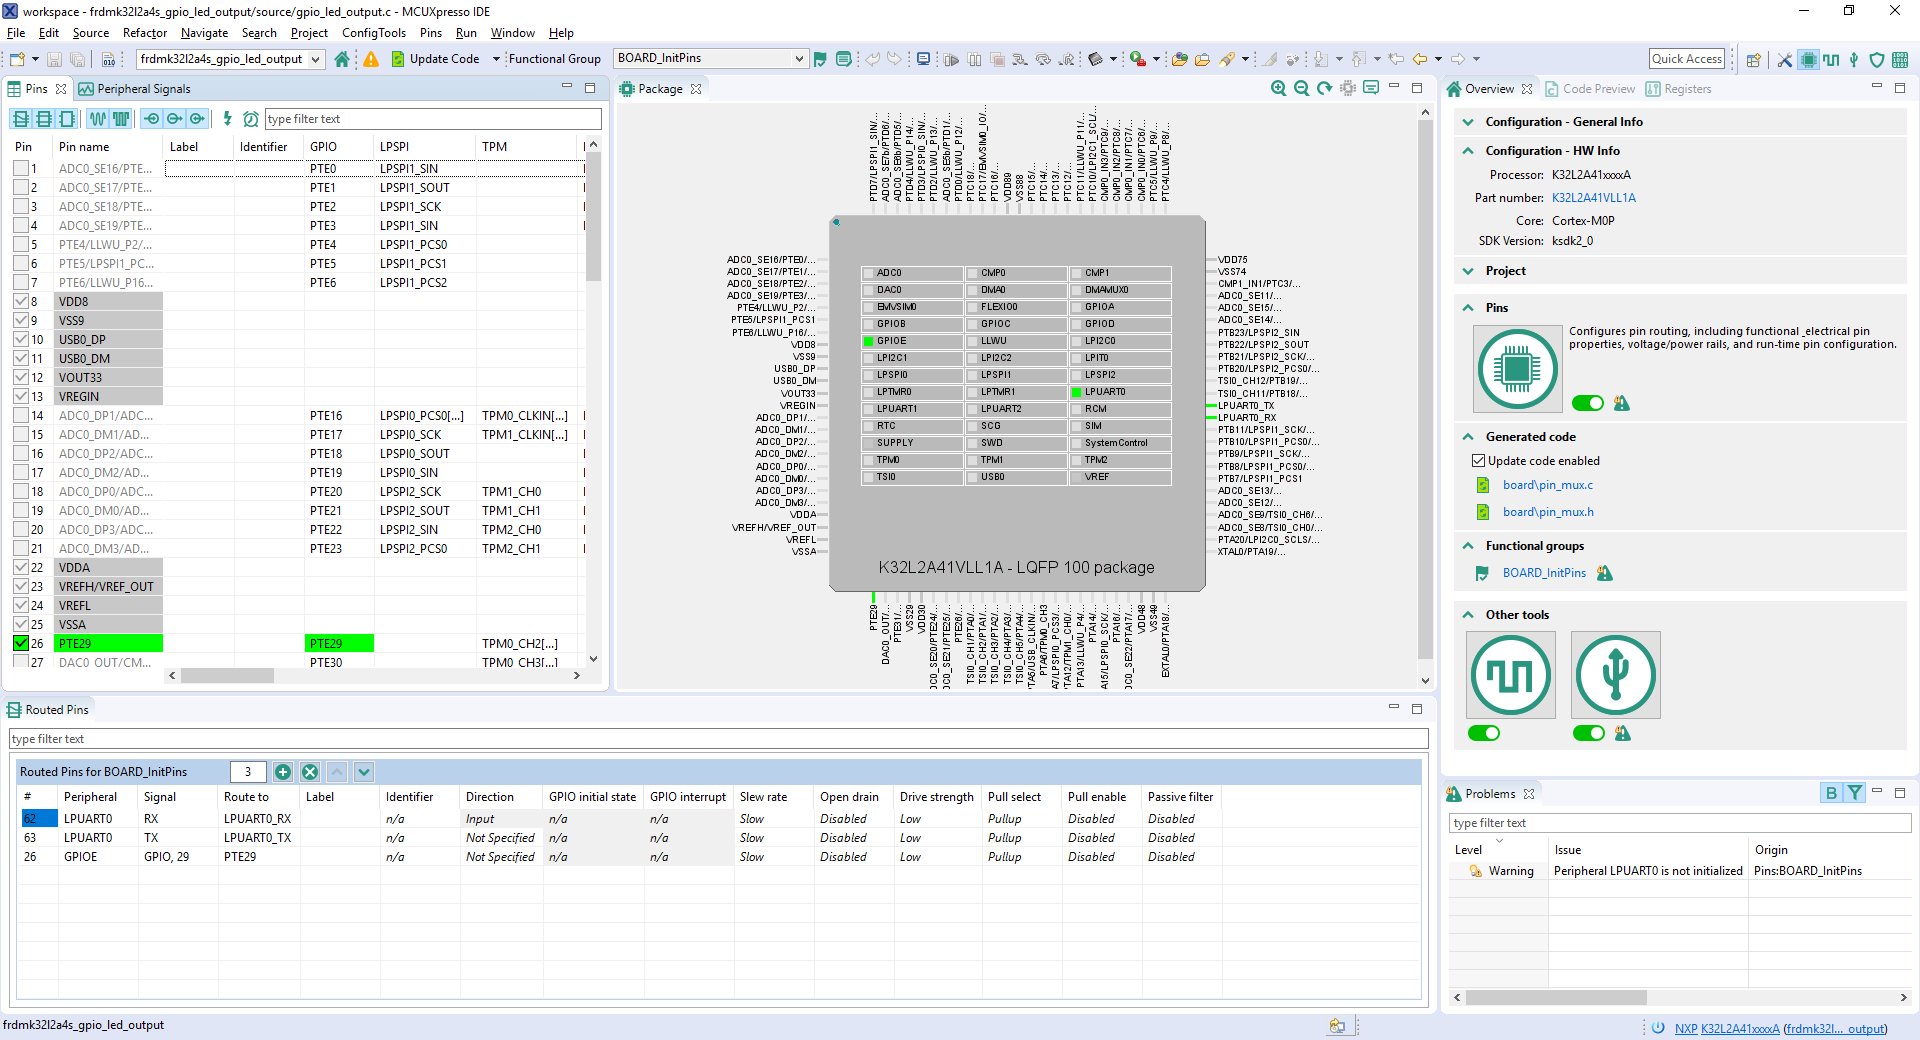Click the large Pins chip tool icon
1920x1040 pixels.
(x=1517, y=369)
